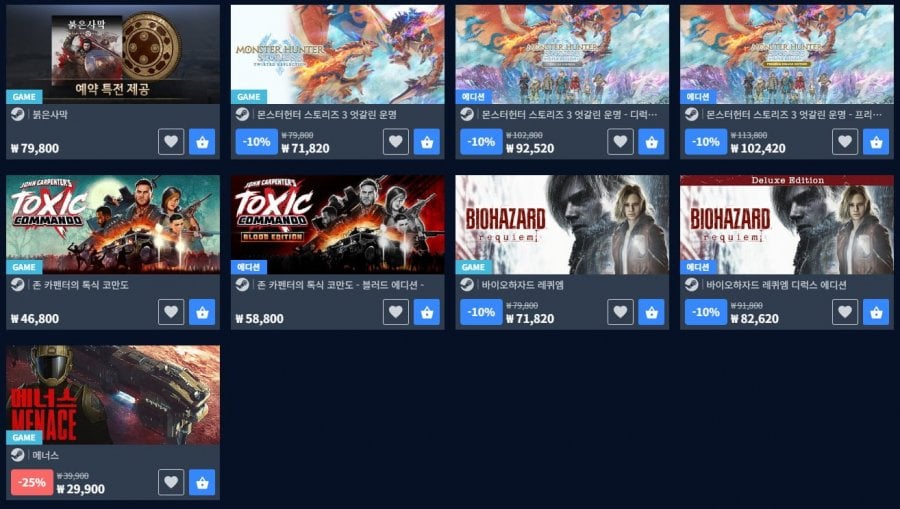Add 붉은사막 to the cart with its basket icon
This screenshot has height=509, width=900.
(x=202, y=142)
